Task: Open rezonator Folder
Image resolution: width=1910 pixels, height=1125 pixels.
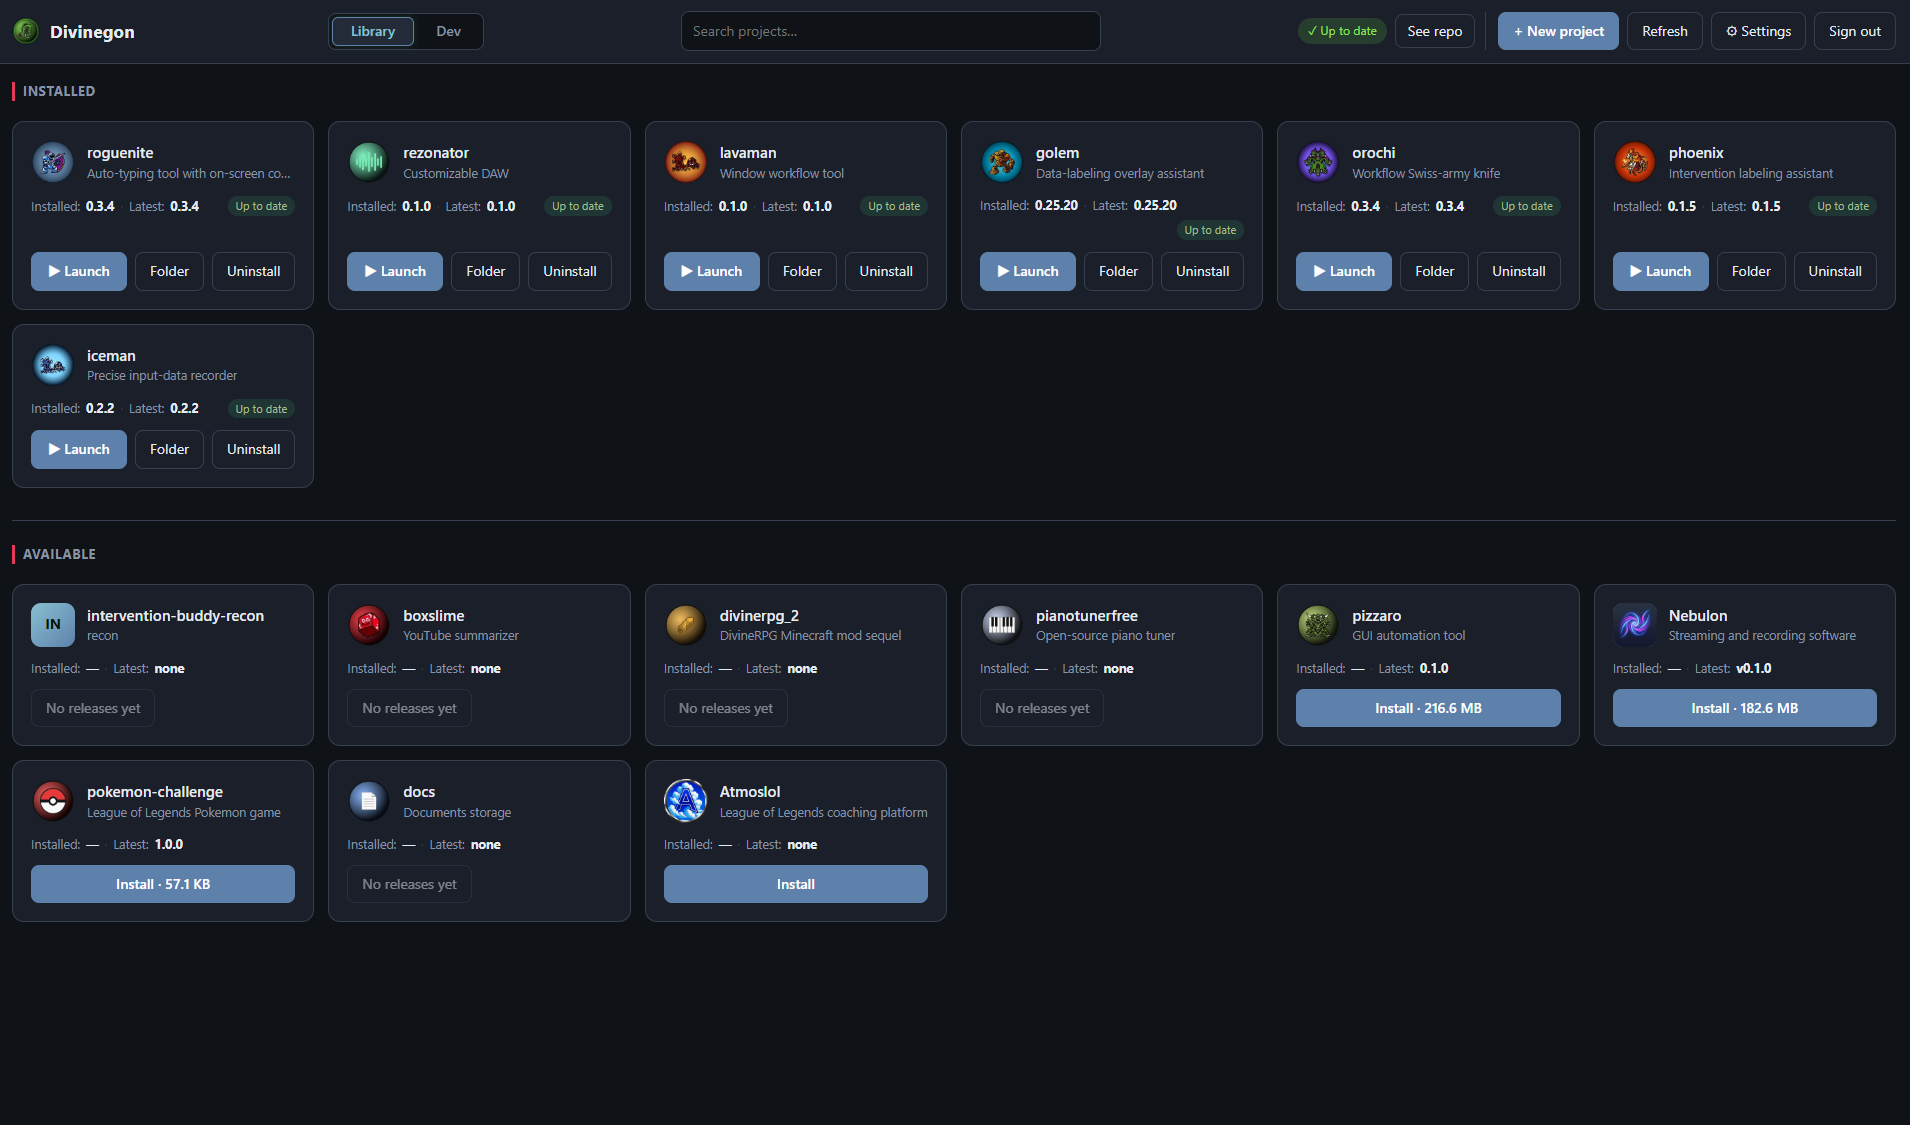Action: (x=485, y=271)
